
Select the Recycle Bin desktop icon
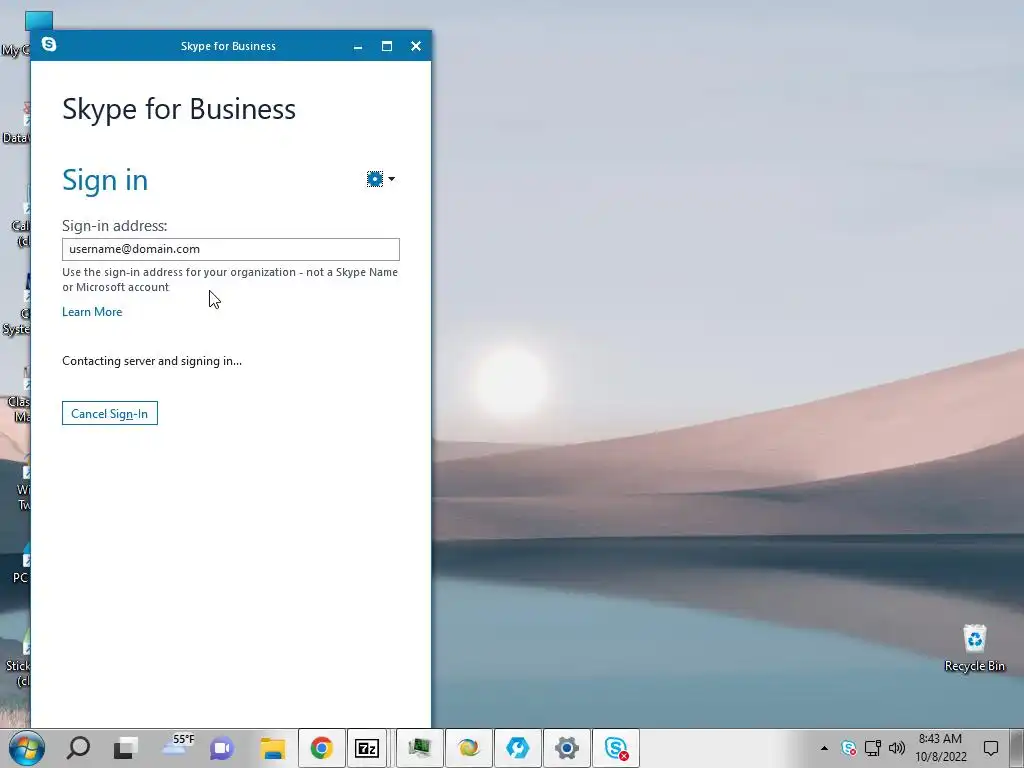[974, 648]
